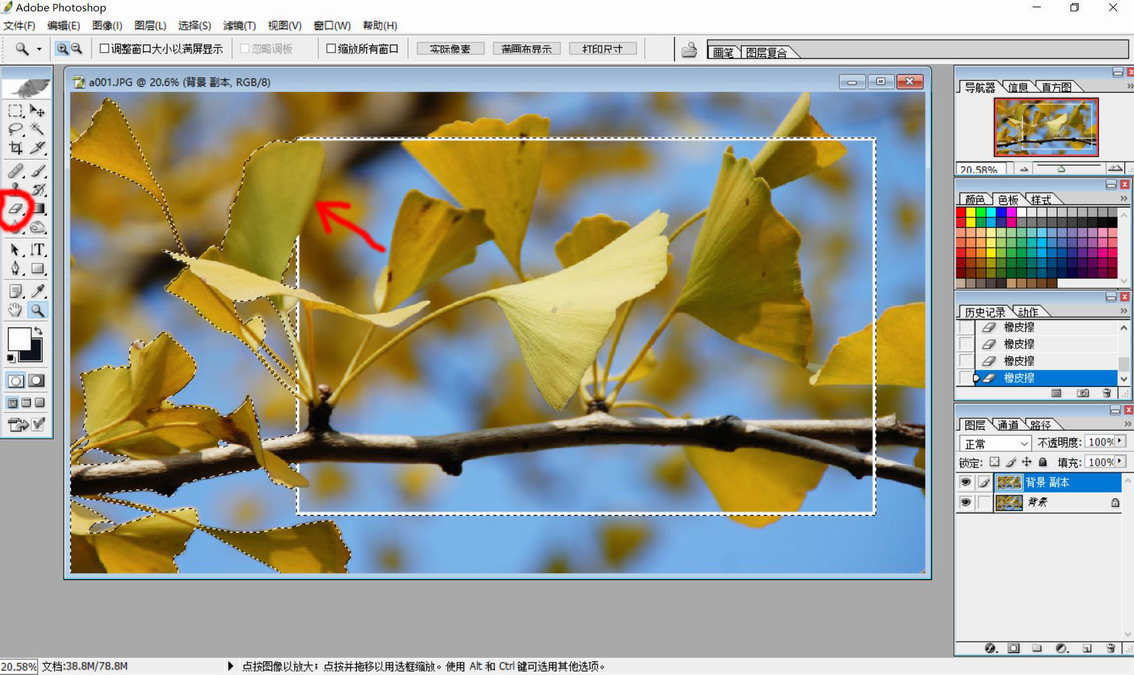The width and height of the screenshot is (1134, 675).
Task: Select the Type tool
Action: (x=38, y=250)
